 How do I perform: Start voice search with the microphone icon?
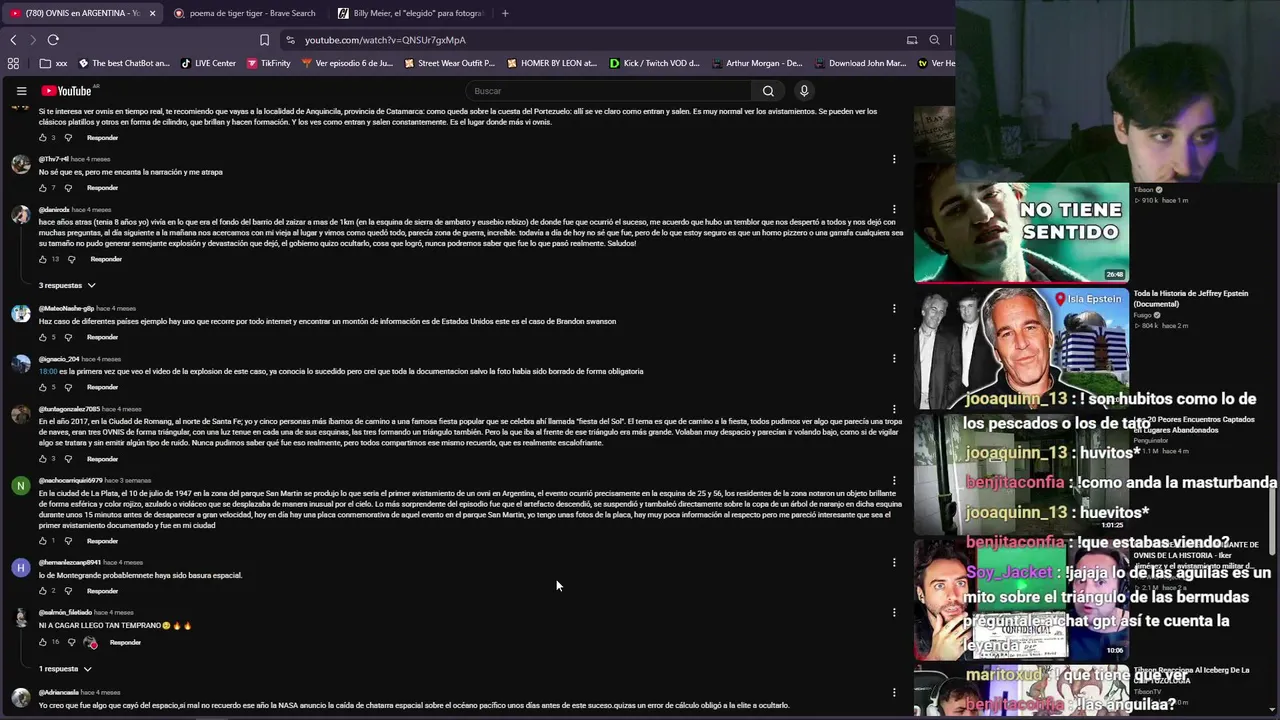pyautogui.click(x=804, y=91)
